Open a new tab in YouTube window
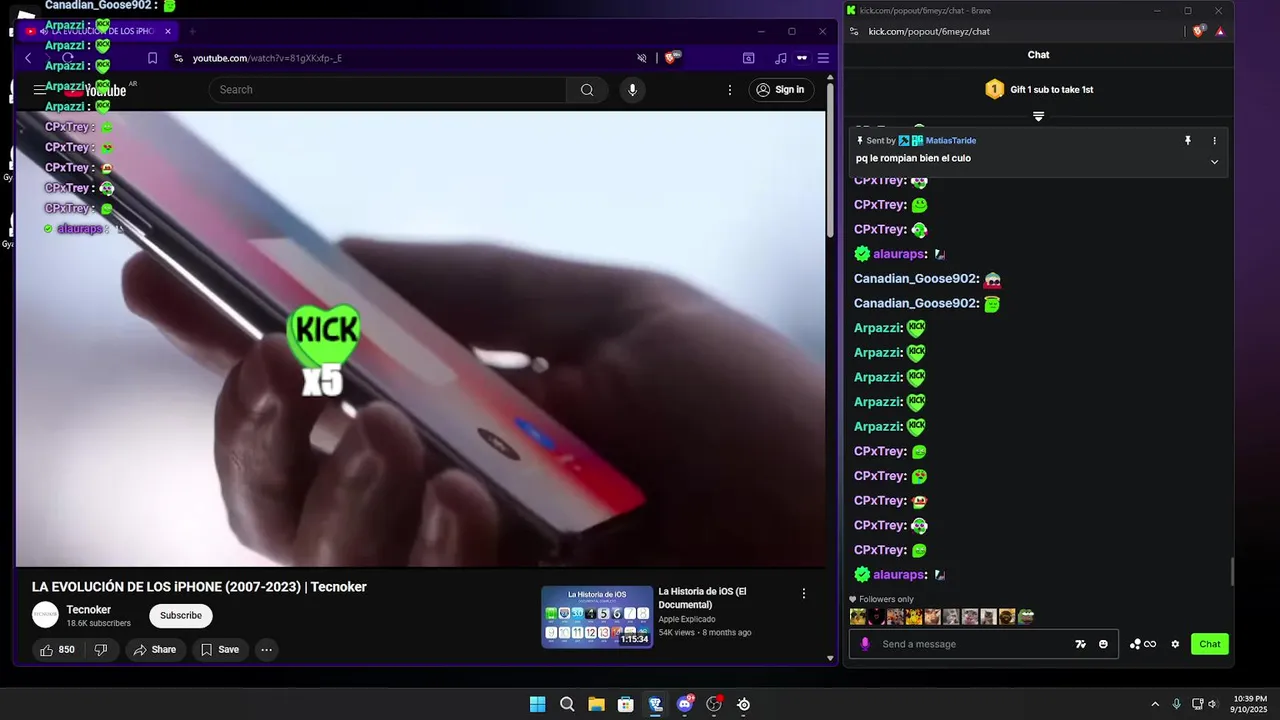 [x=192, y=31]
